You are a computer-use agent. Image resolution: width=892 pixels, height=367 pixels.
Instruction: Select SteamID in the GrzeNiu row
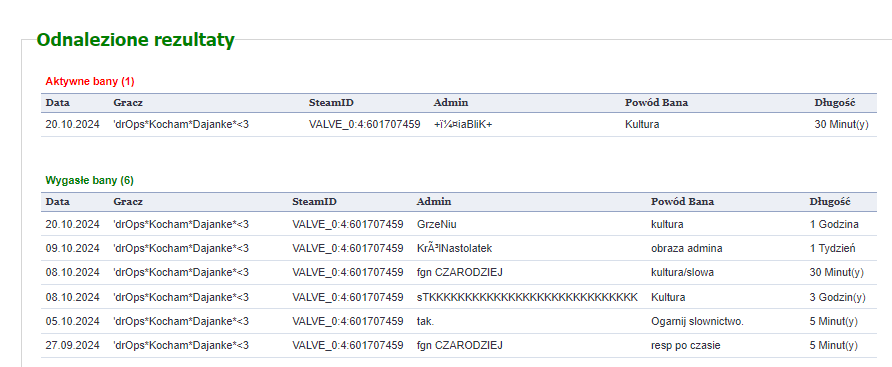pyautogui.click(x=348, y=224)
